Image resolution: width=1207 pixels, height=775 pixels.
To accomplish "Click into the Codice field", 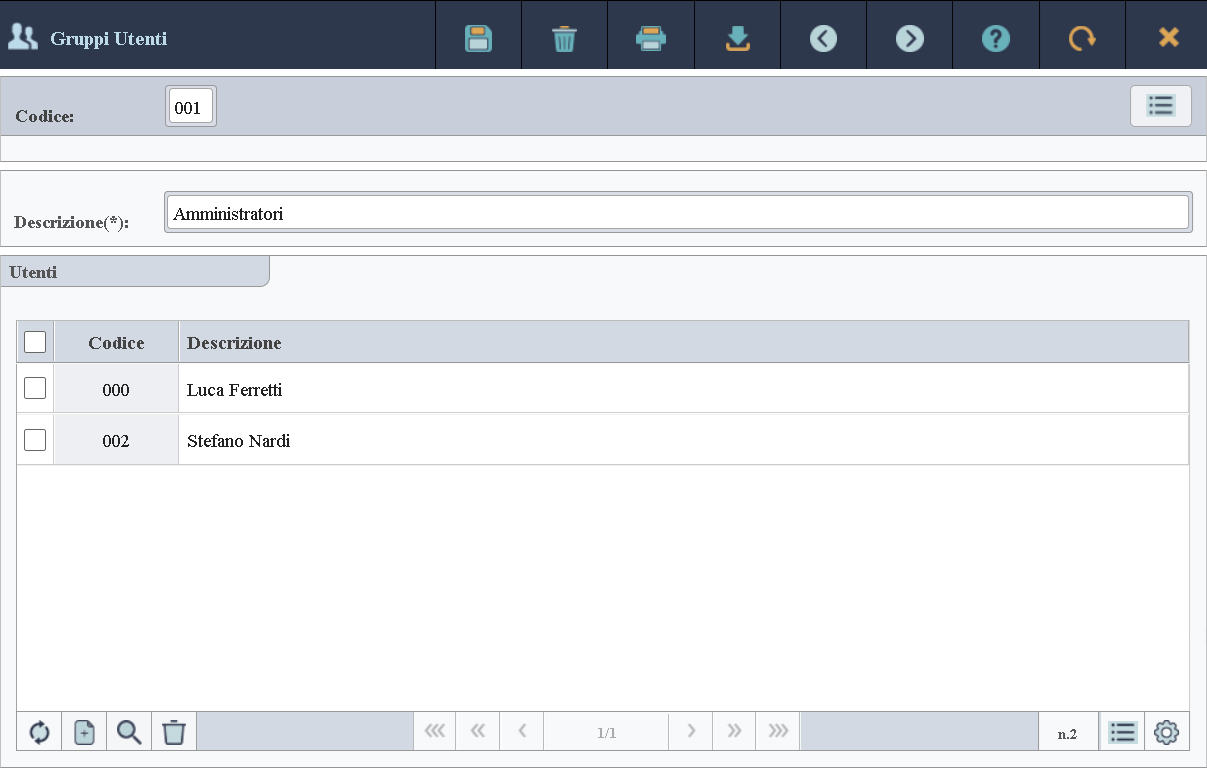I will (190, 107).
